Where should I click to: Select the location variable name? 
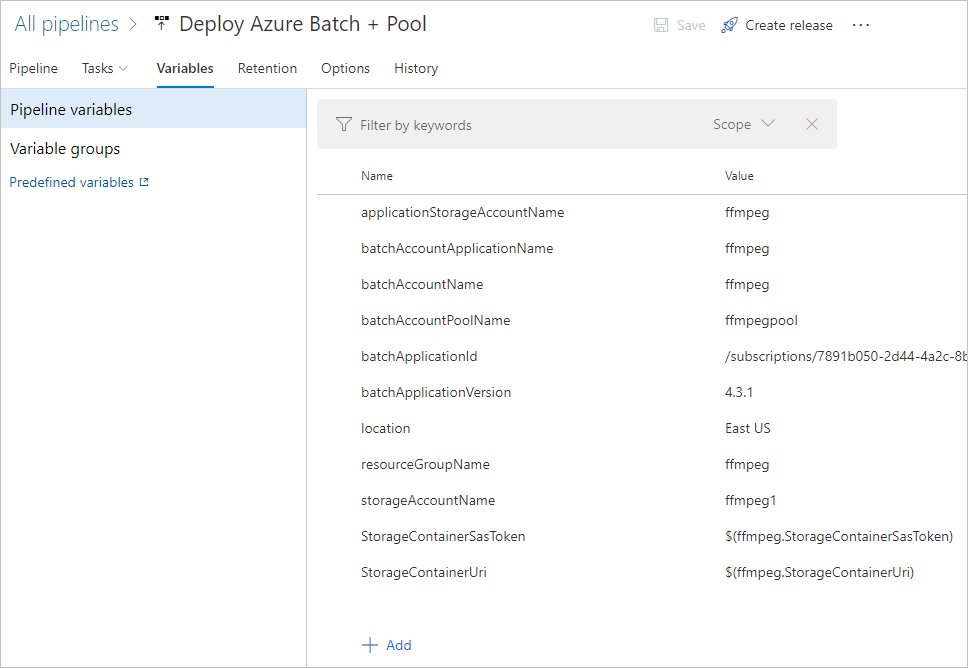pyautogui.click(x=385, y=428)
